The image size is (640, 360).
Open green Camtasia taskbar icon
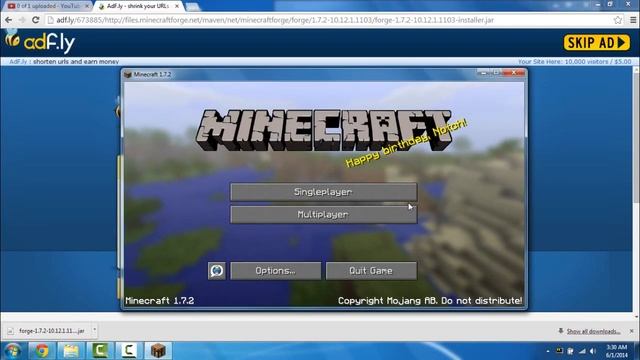coord(100,351)
